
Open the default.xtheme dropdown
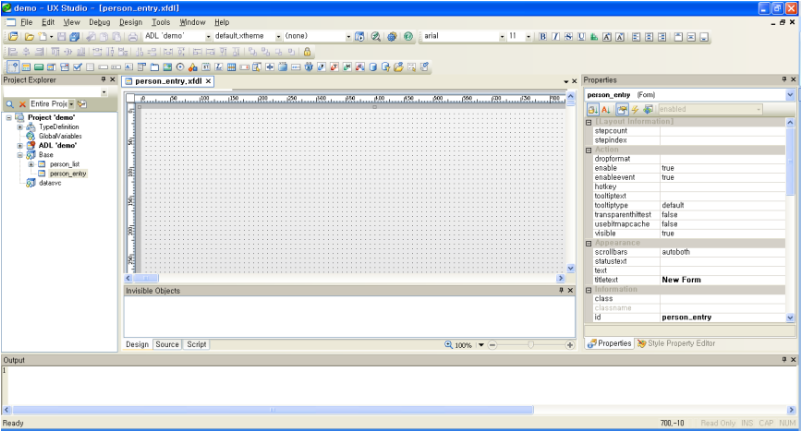pyautogui.click(x=272, y=36)
